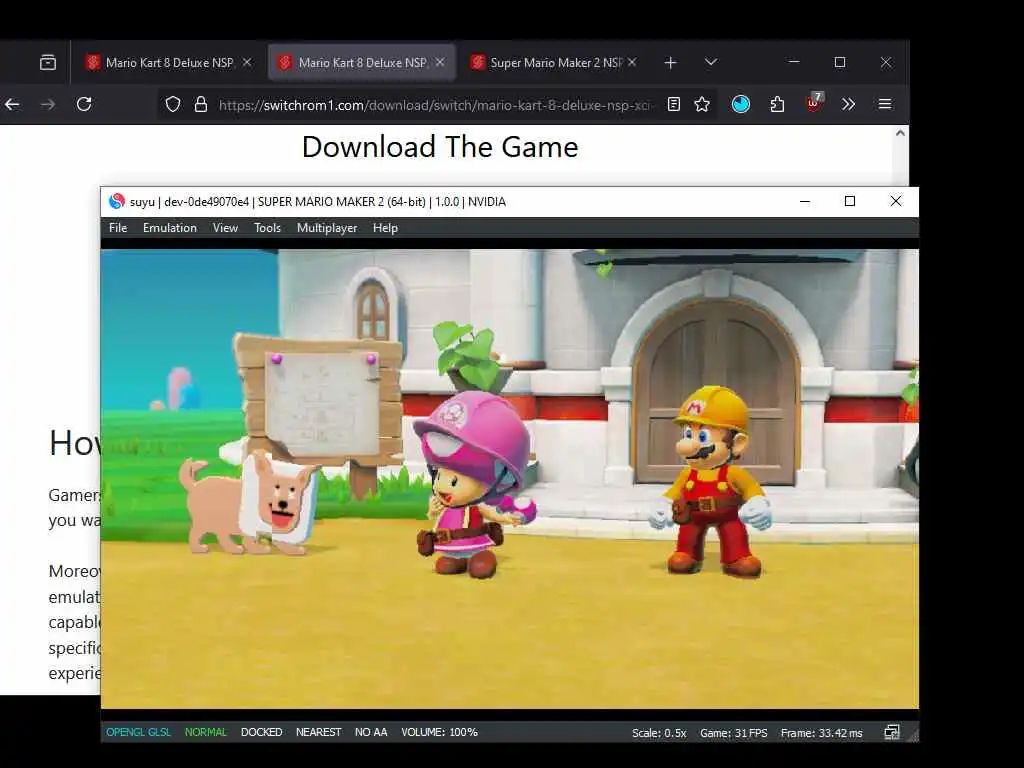
Task: Toggle the DOCKED mode status button
Action: coord(261,732)
